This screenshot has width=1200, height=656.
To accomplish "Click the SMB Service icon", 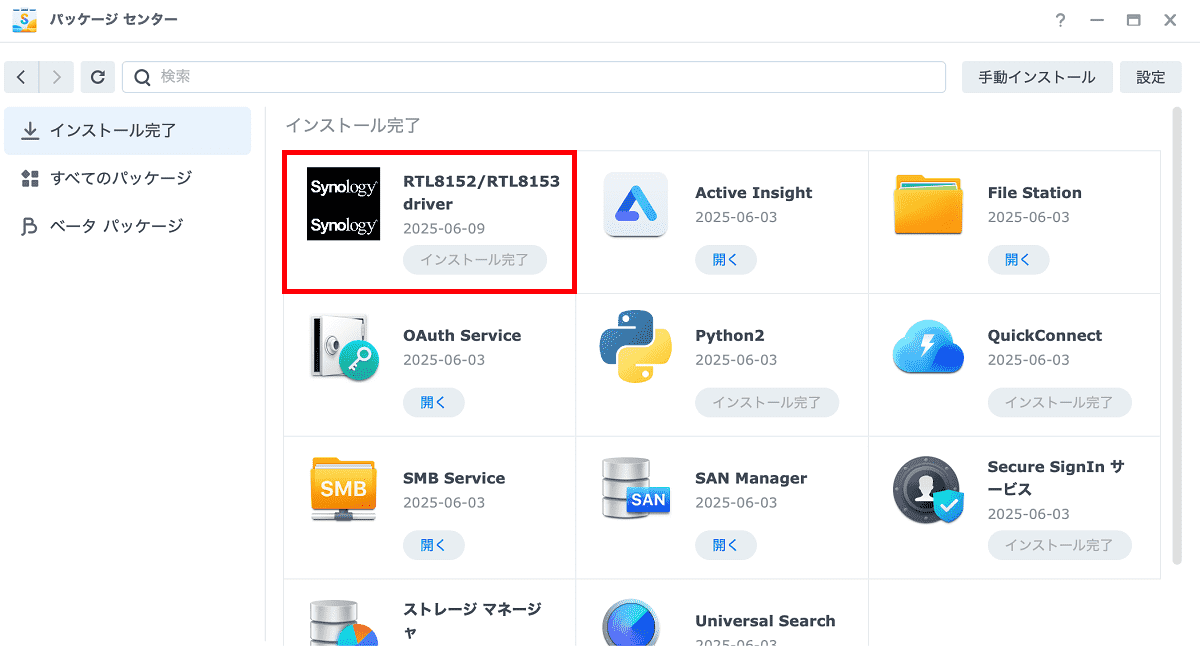I will 343,489.
